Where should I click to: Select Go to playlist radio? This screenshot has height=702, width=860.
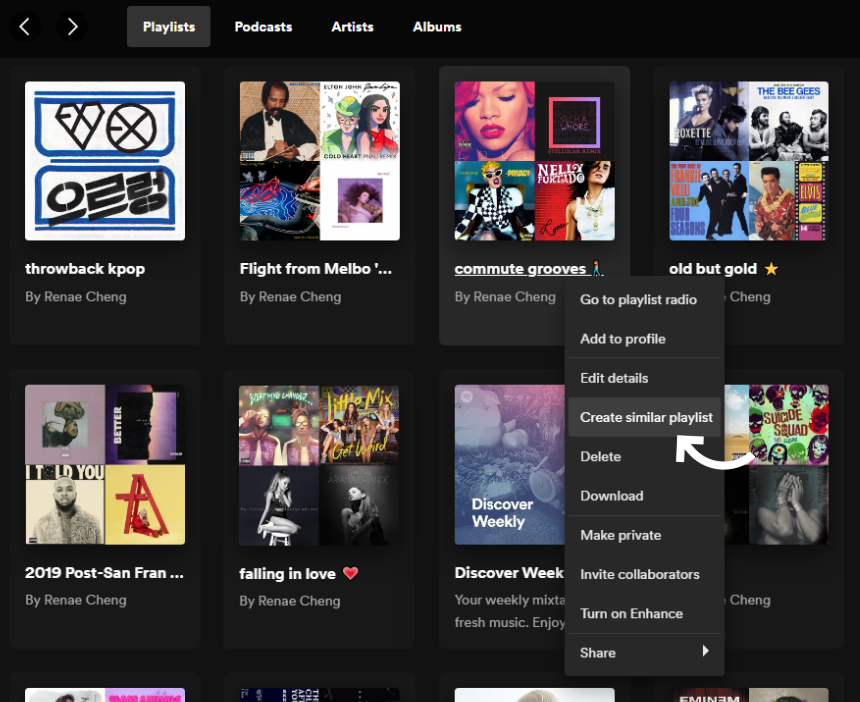click(x=638, y=299)
